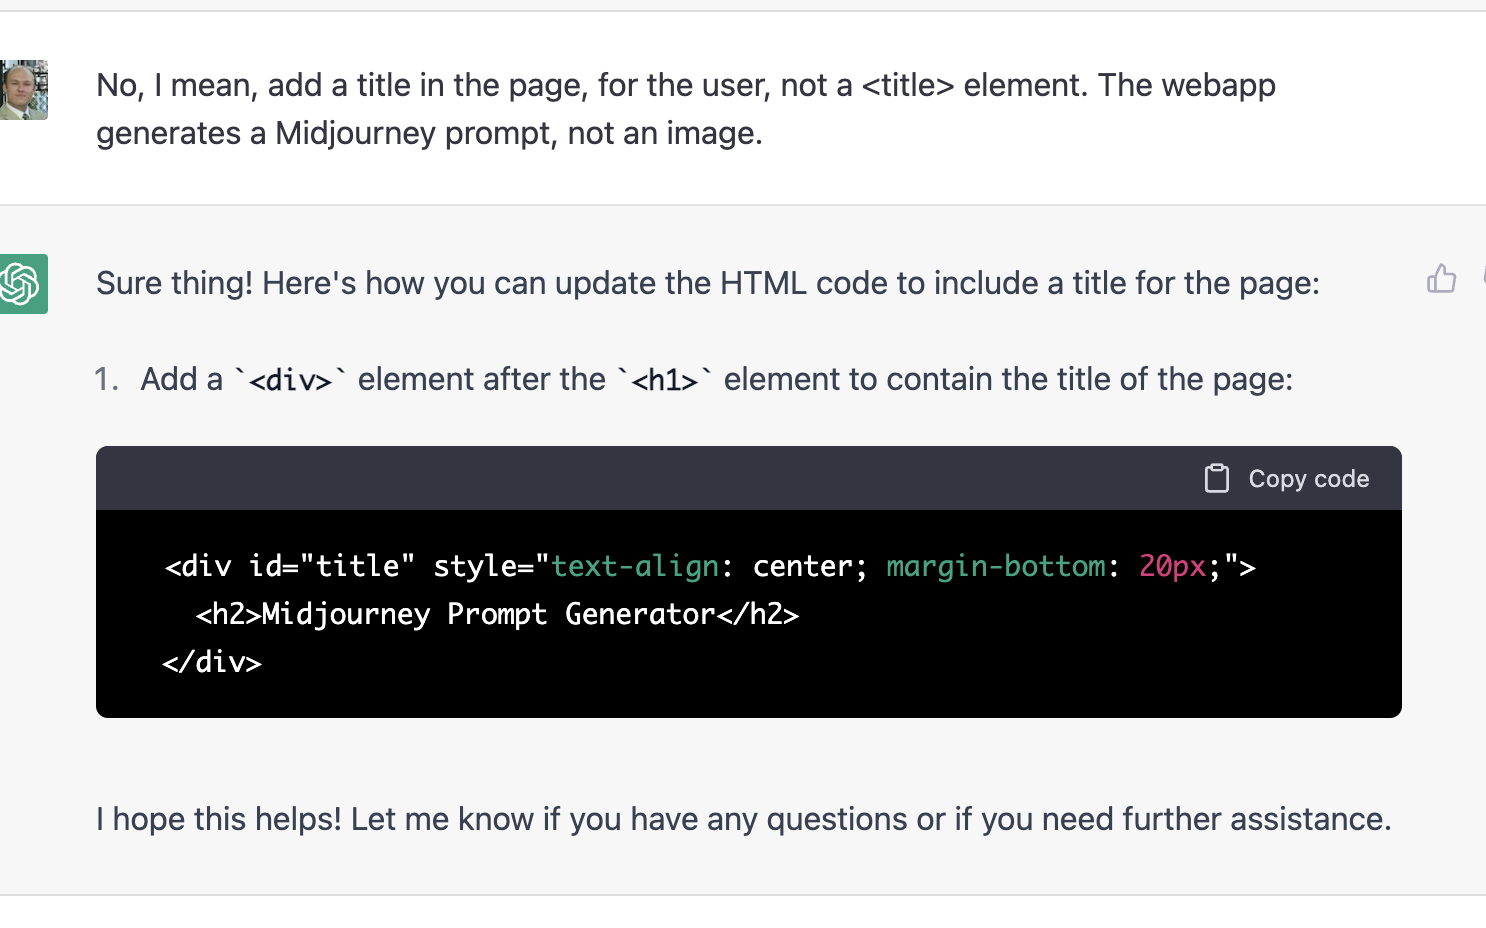This screenshot has height=928, width=1486.
Task: Click the code line with <h2>Midjourney Prompt Generator
Action: 497,614
